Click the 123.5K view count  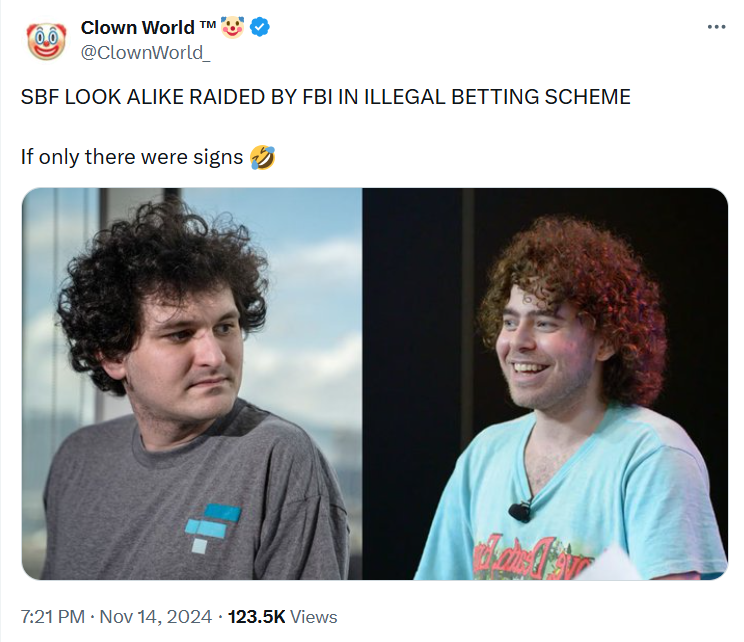(x=256, y=617)
